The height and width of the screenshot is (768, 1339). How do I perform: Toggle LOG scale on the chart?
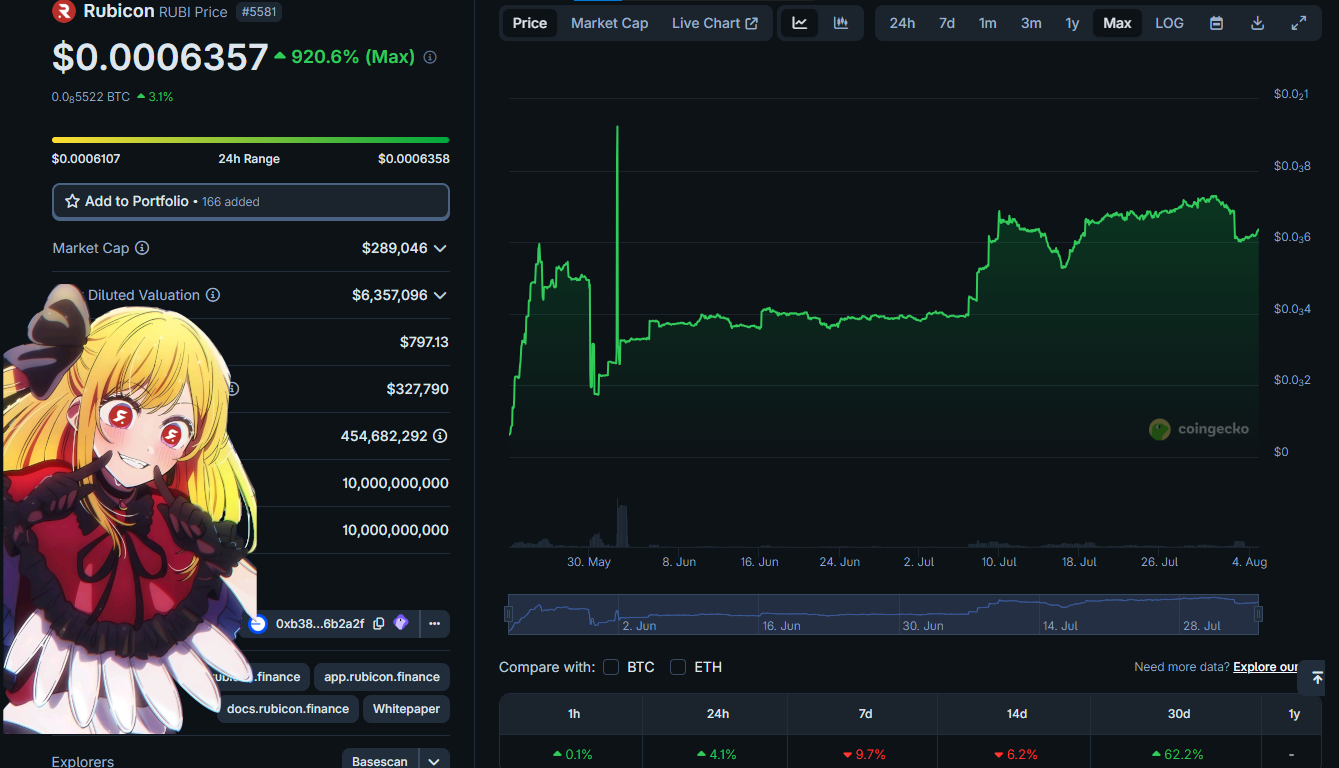1169,23
